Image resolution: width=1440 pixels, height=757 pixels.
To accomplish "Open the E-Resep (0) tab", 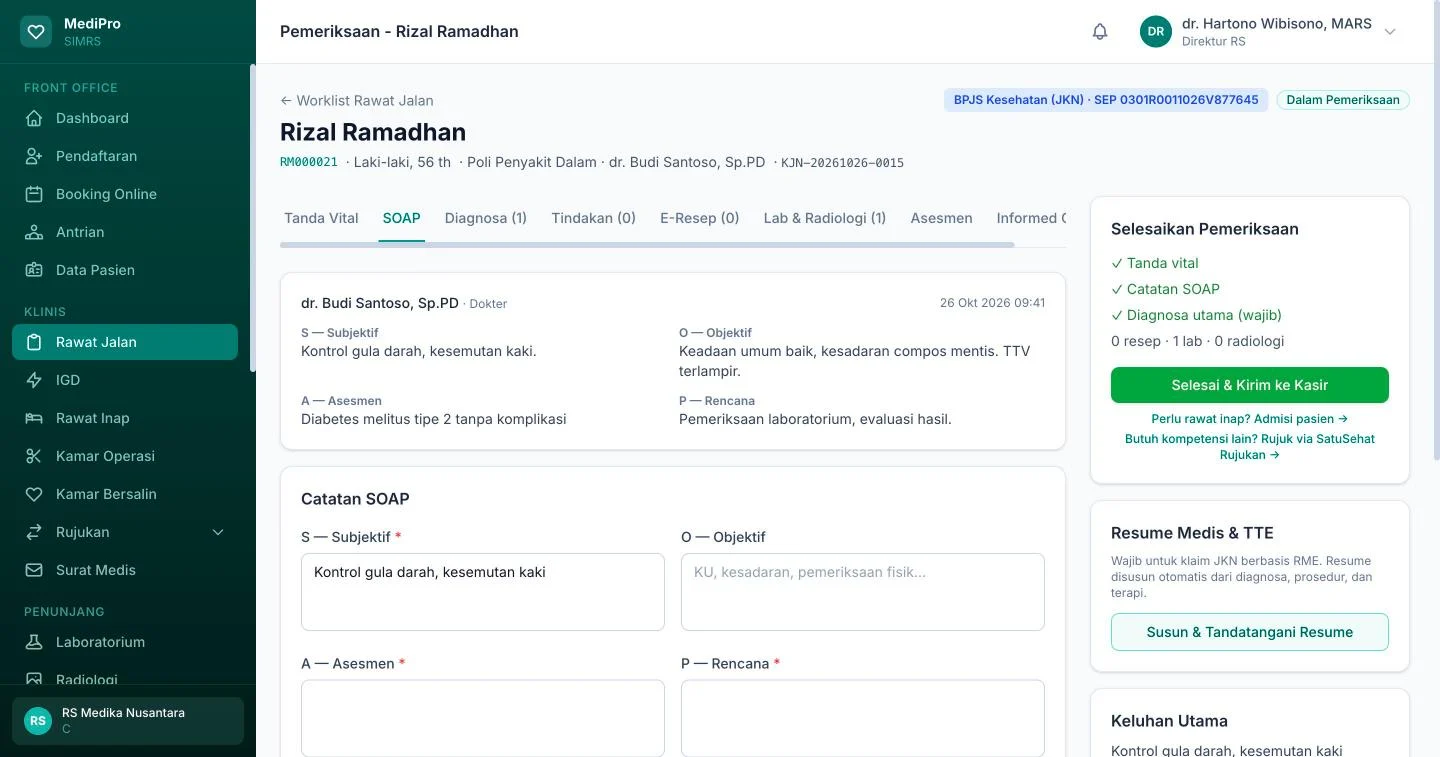I will click(x=700, y=218).
